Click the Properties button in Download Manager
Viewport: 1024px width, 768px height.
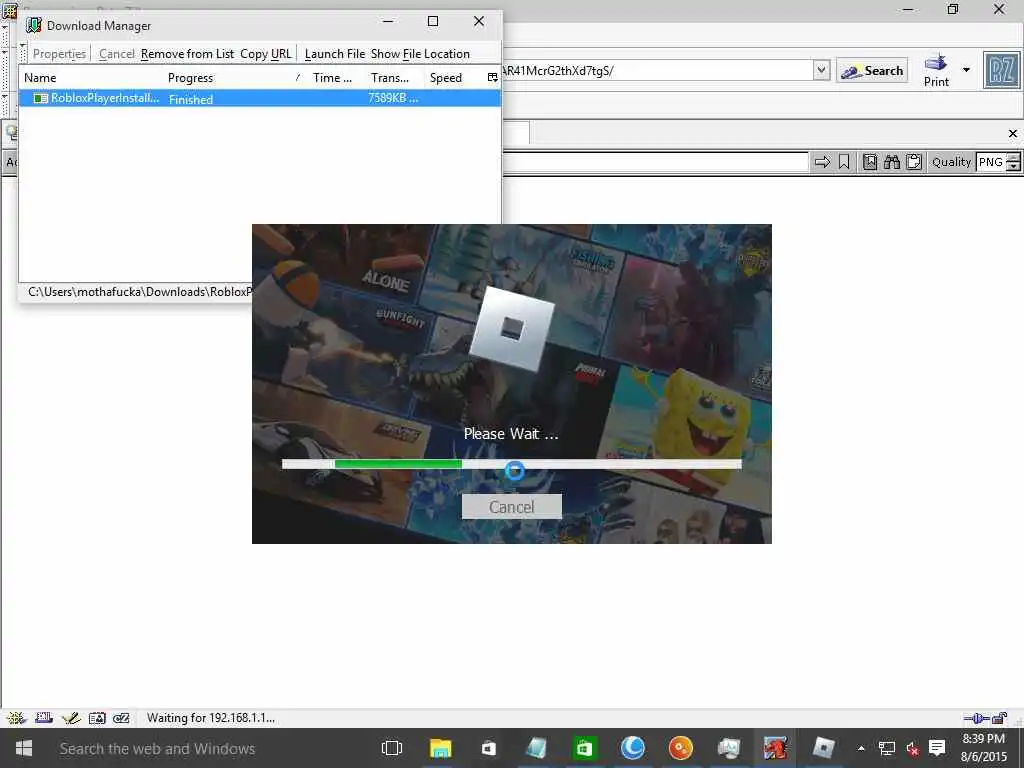(59, 54)
